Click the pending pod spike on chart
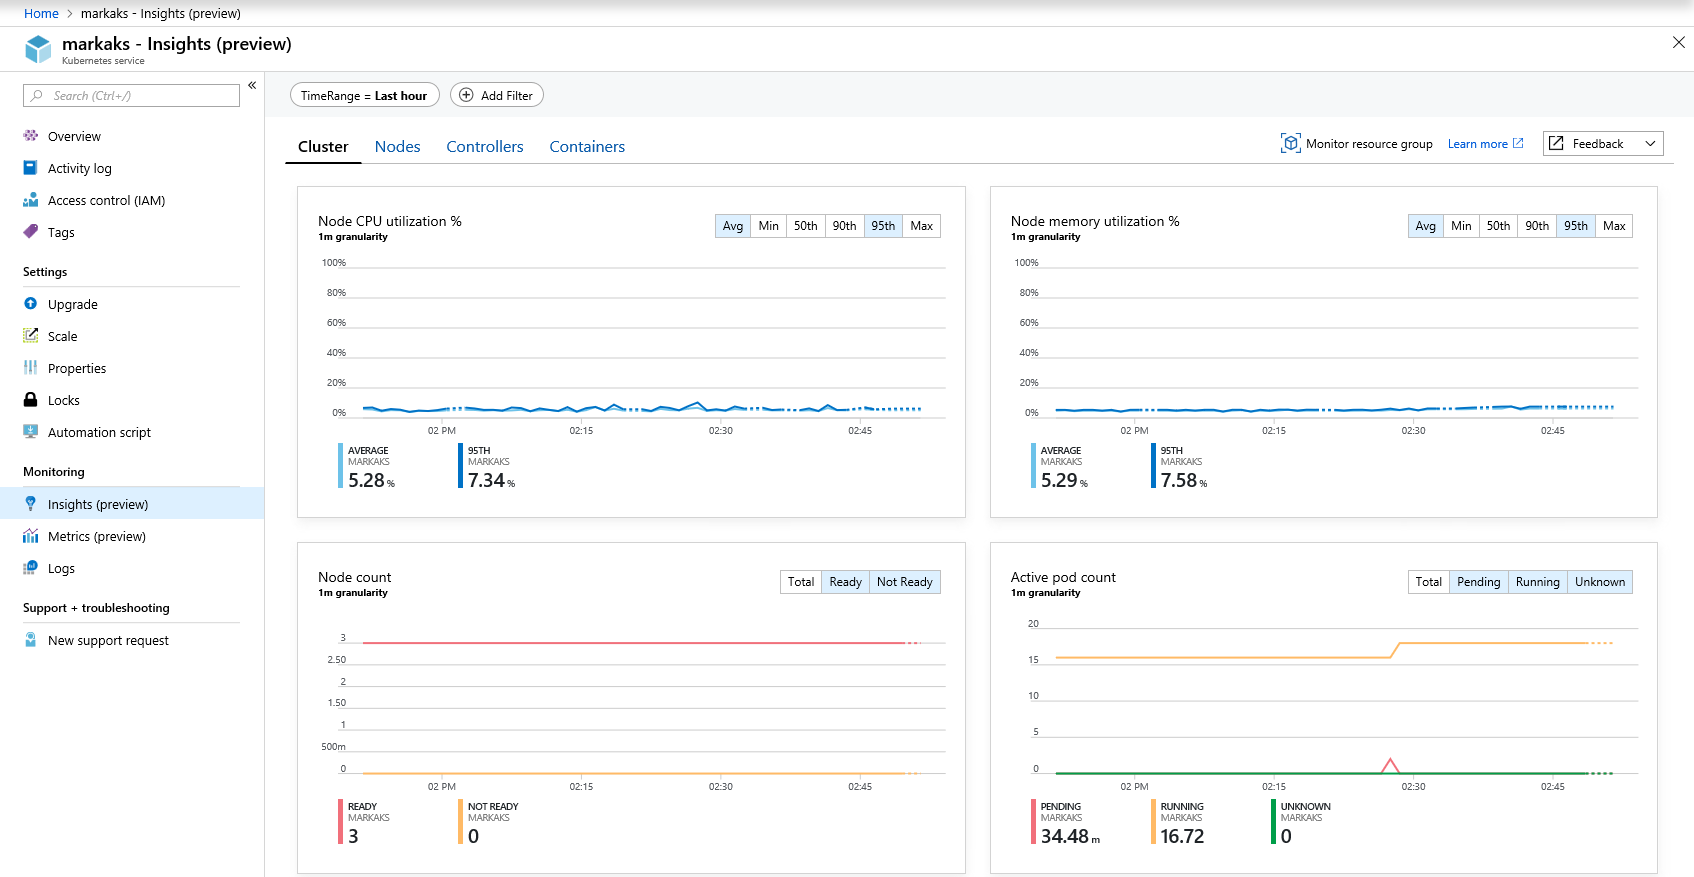This screenshot has height=877, width=1694. (x=1390, y=765)
